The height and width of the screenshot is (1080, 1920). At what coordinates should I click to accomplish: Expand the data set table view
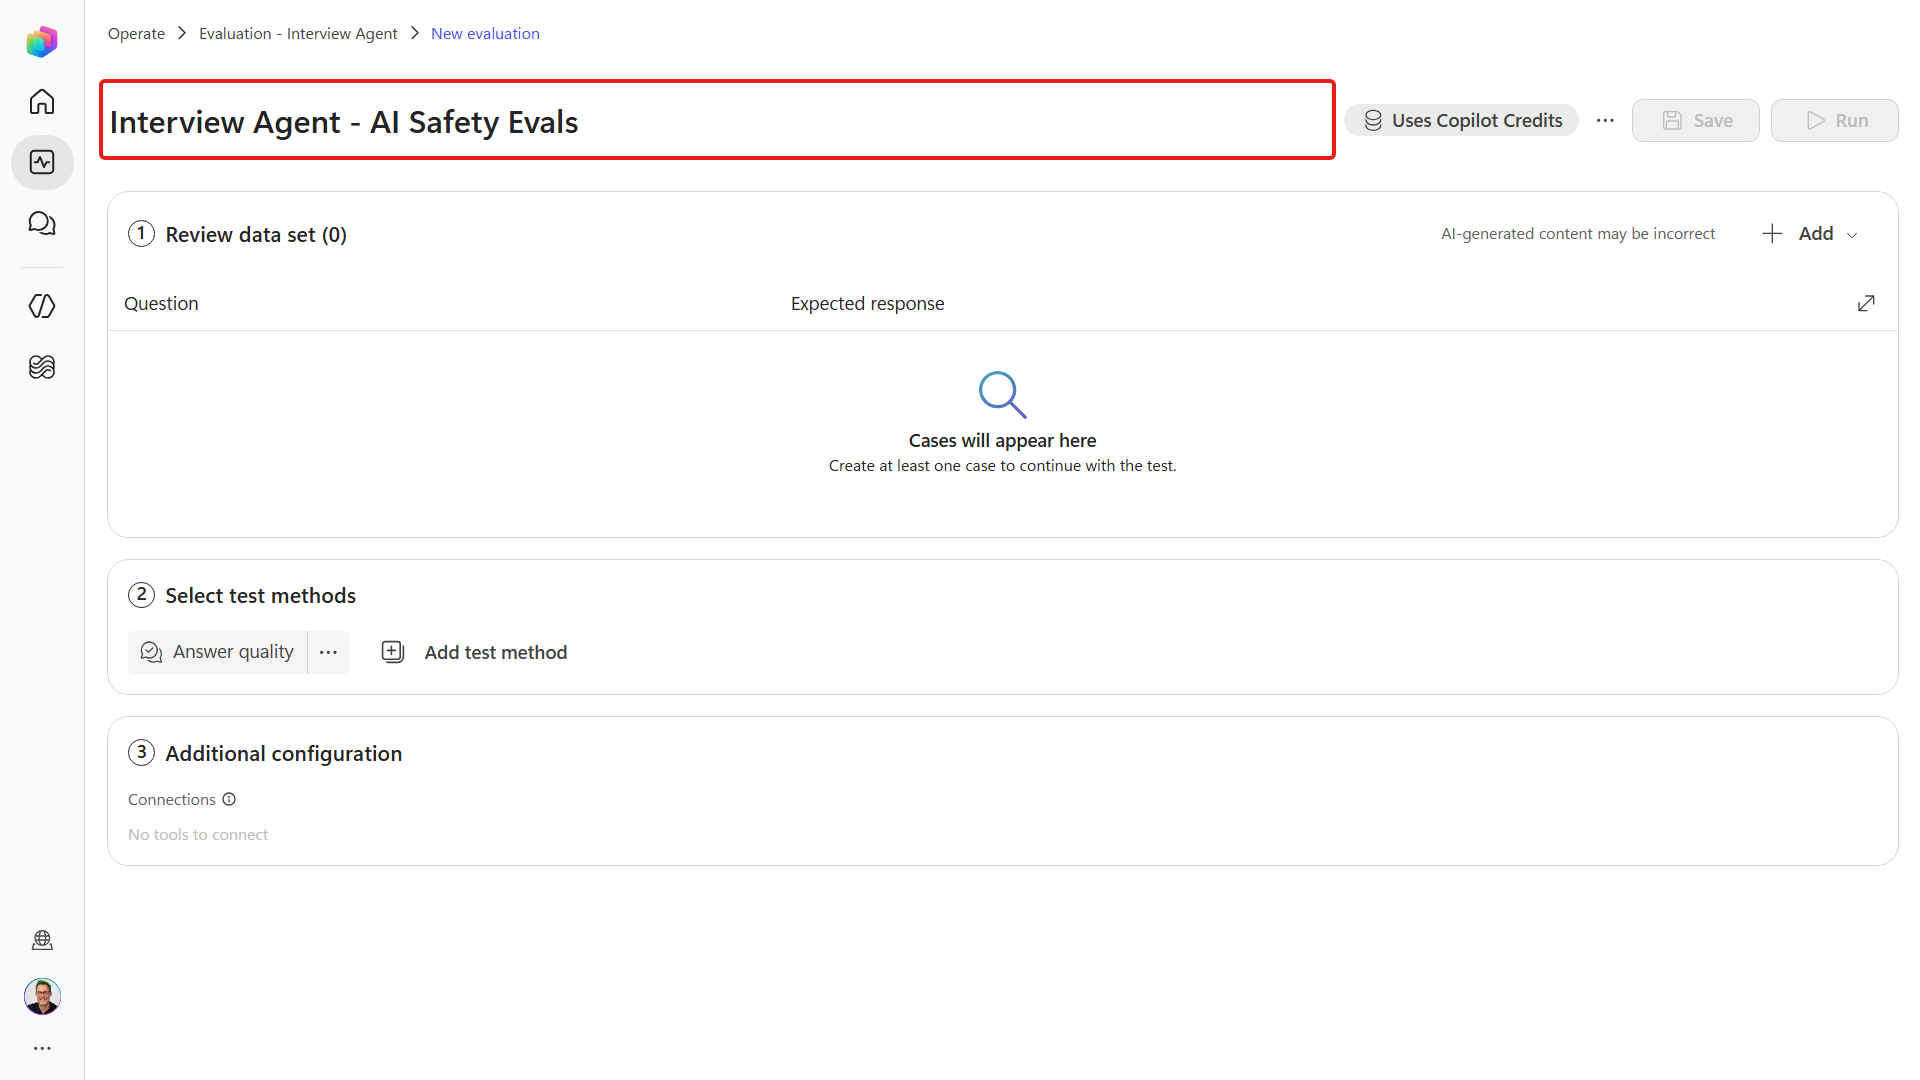[1866, 303]
